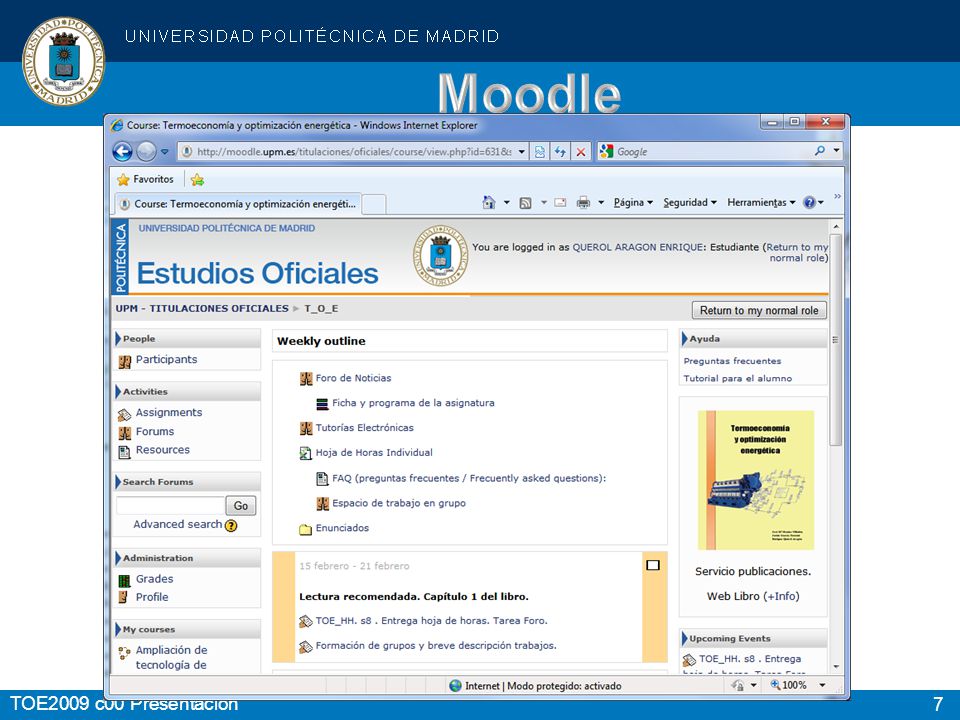Expand the address bar history dropdown
Image resolution: width=960 pixels, height=720 pixels.
(x=522, y=152)
